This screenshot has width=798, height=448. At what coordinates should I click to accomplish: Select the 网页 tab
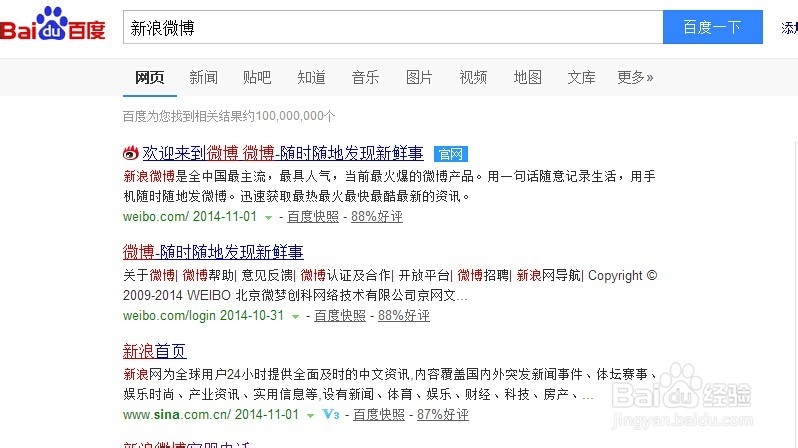coord(150,77)
